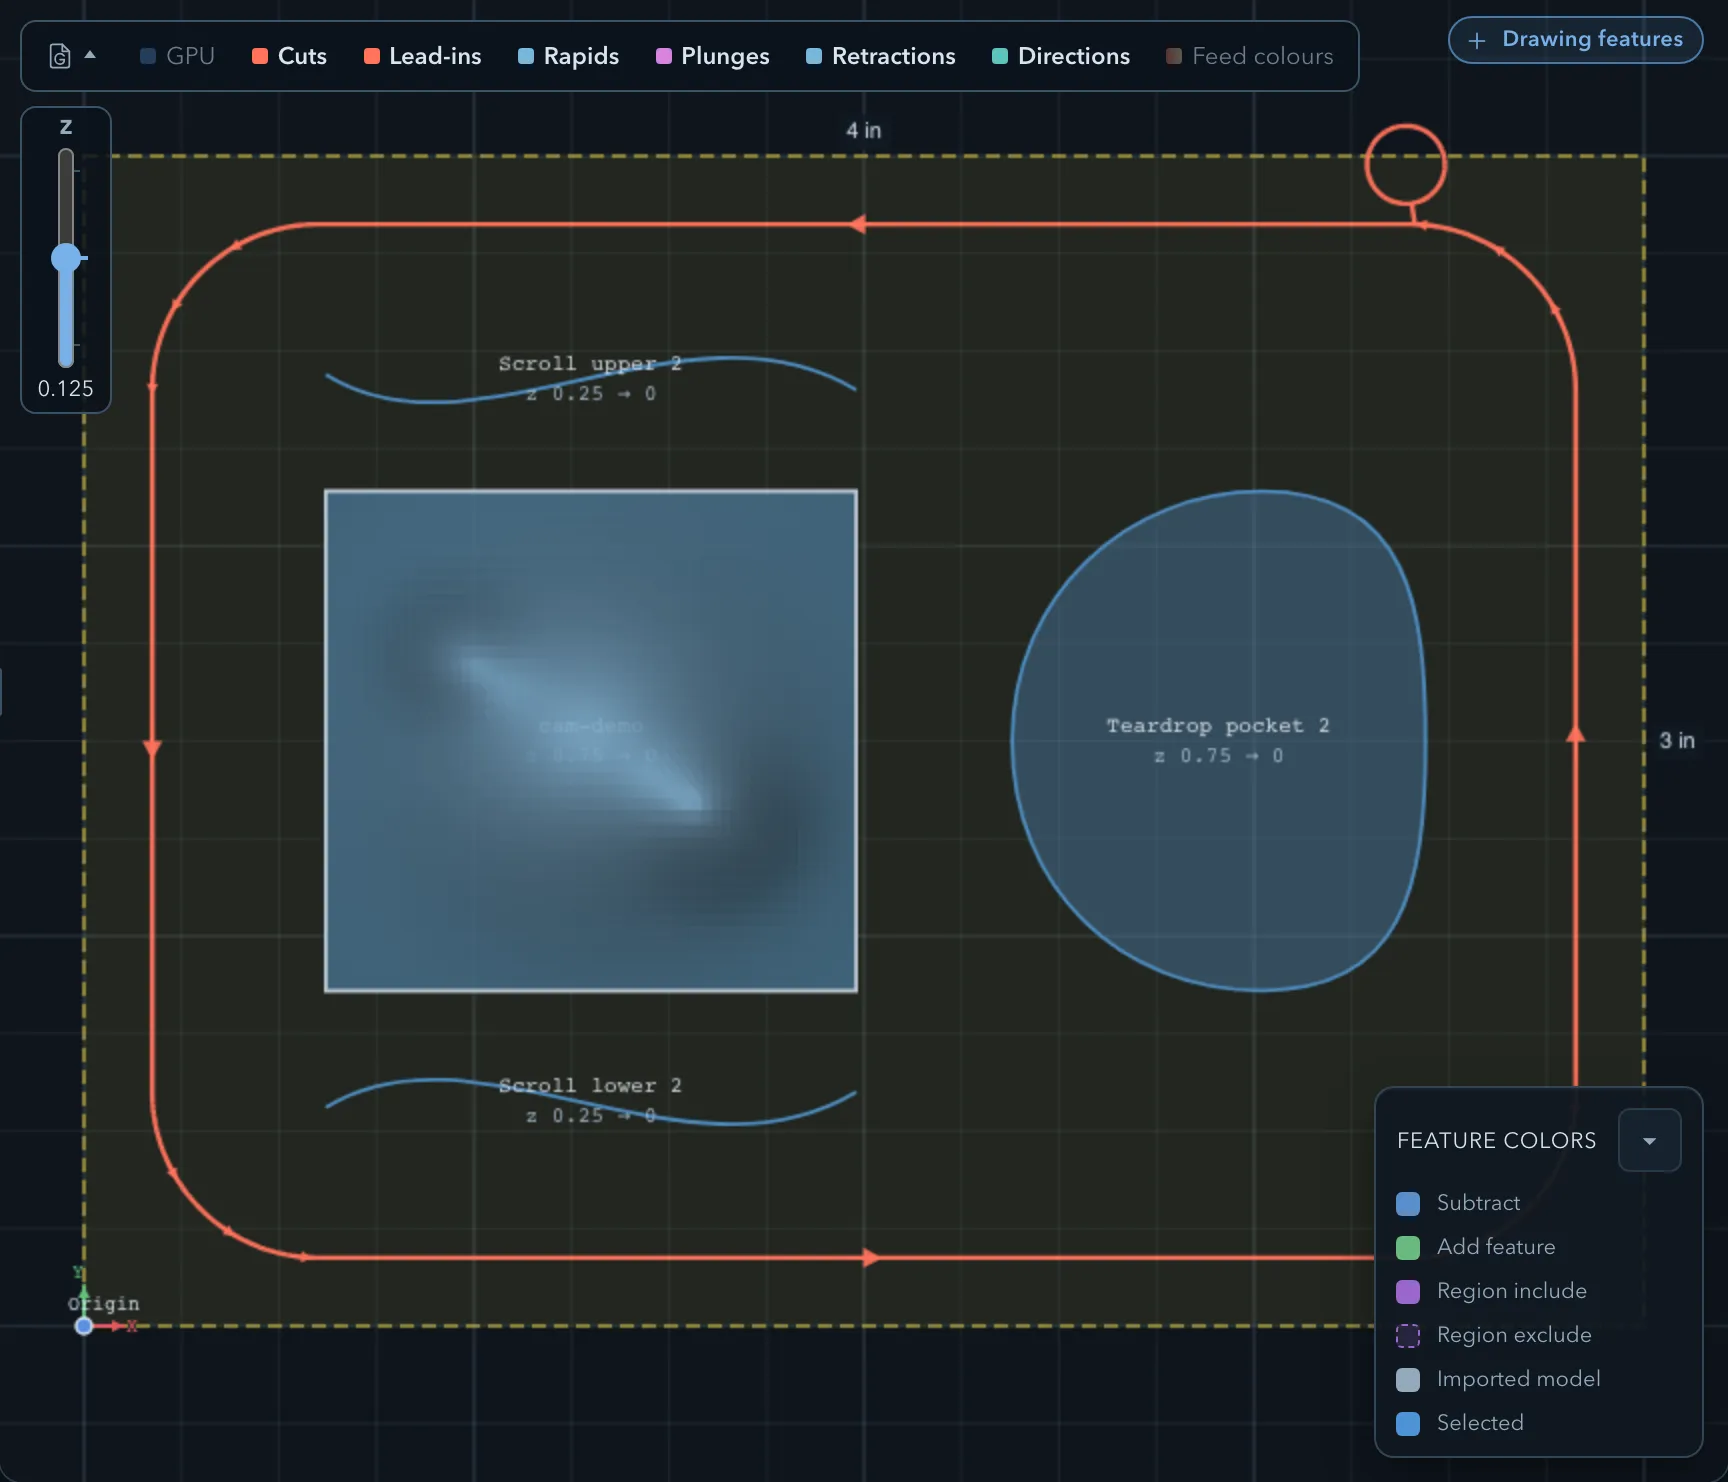The width and height of the screenshot is (1728, 1482).
Task: Toggle Plunges display
Action: (712, 56)
